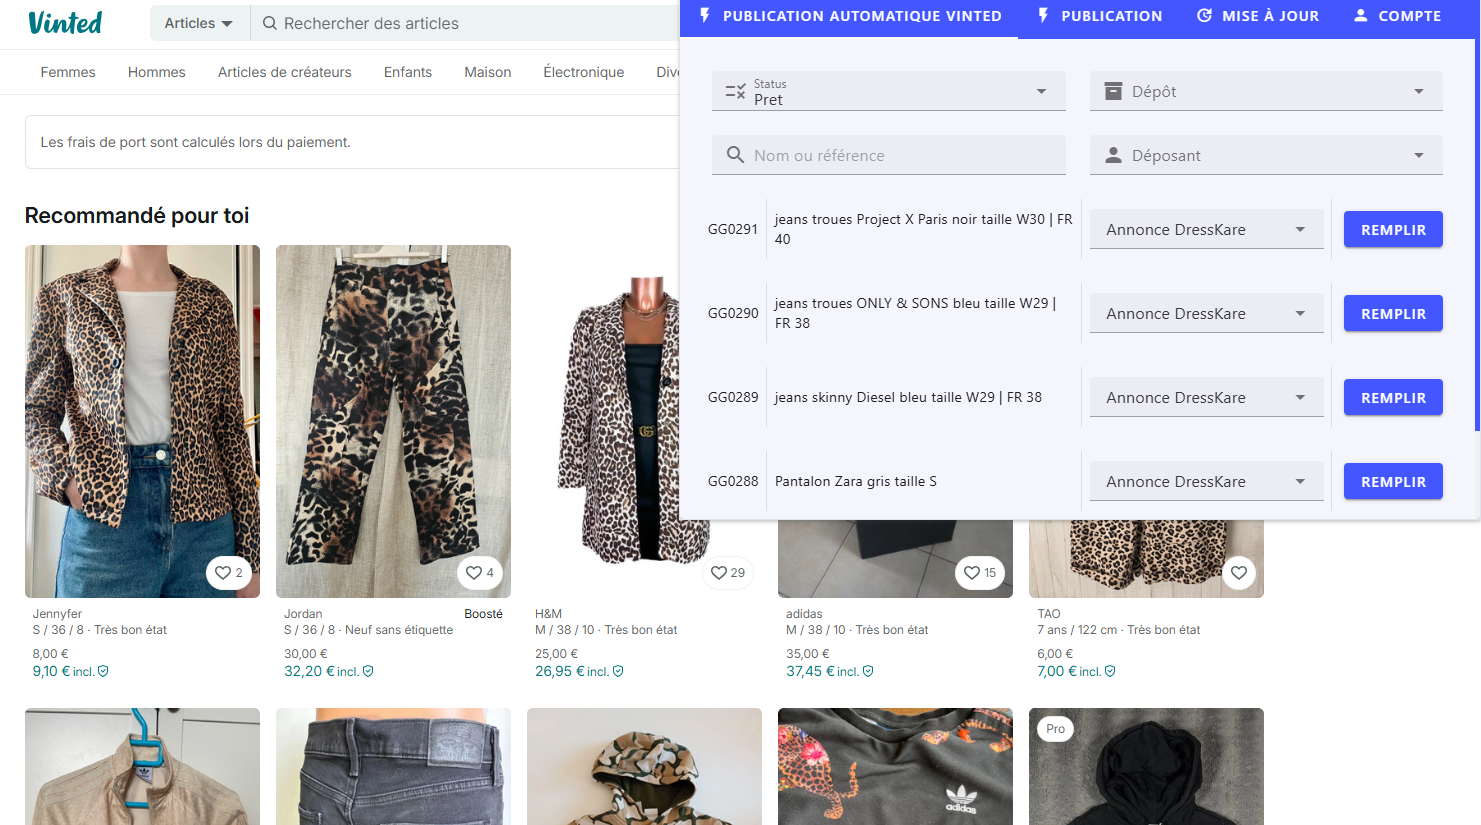
Task: Click the Vinted logo
Action: tap(65, 22)
